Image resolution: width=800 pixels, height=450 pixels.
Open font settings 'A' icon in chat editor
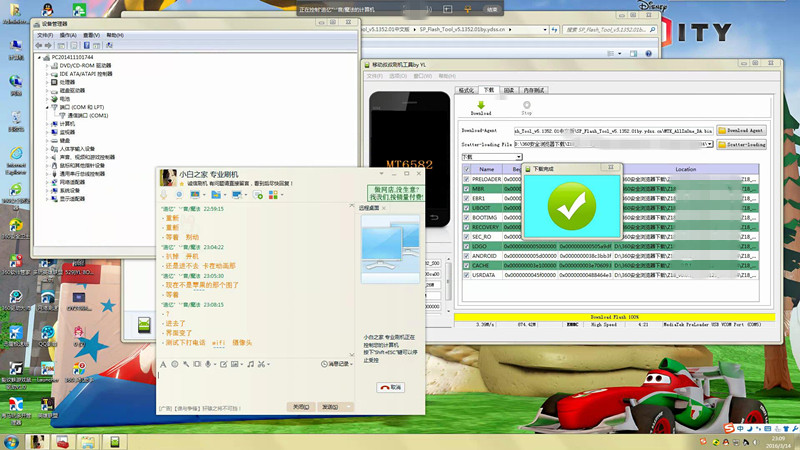[x=163, y=364]
